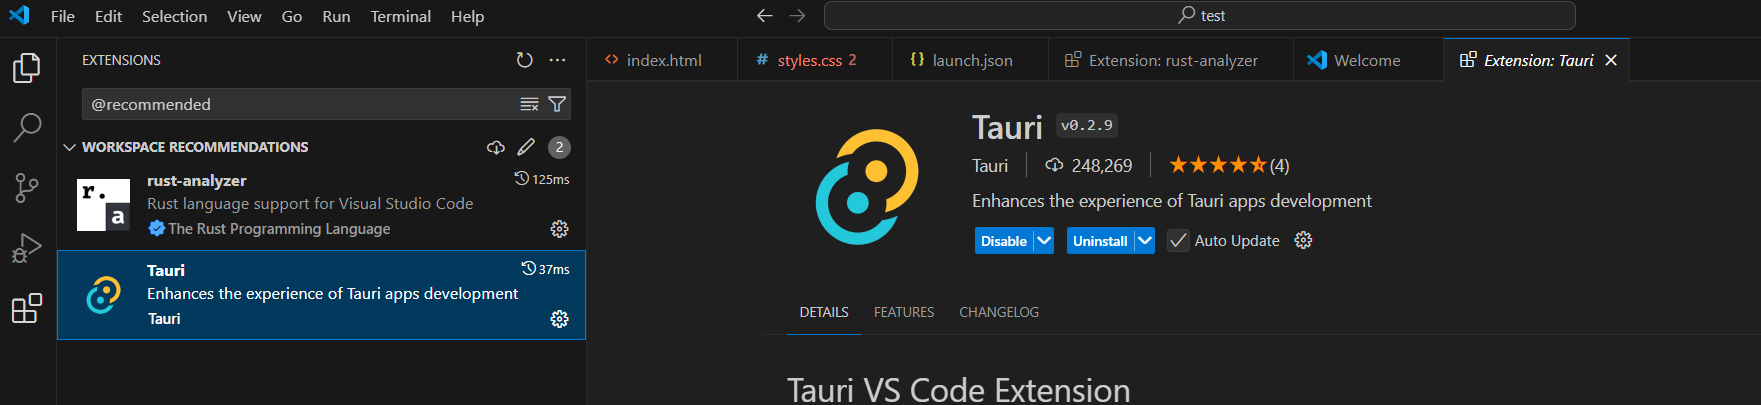Open the Go menu
1761x405 pixels.
292,16
